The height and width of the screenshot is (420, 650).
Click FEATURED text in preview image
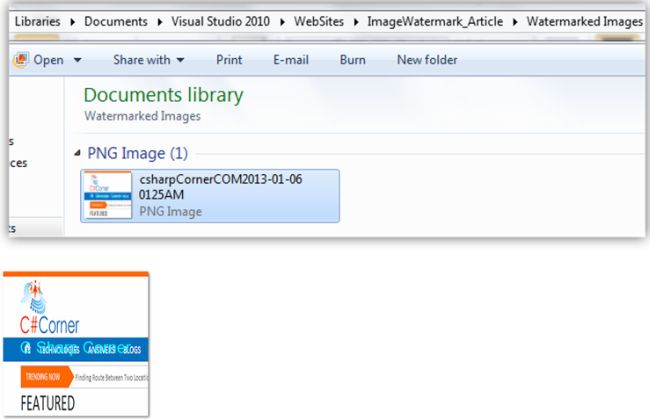[48, 403]
